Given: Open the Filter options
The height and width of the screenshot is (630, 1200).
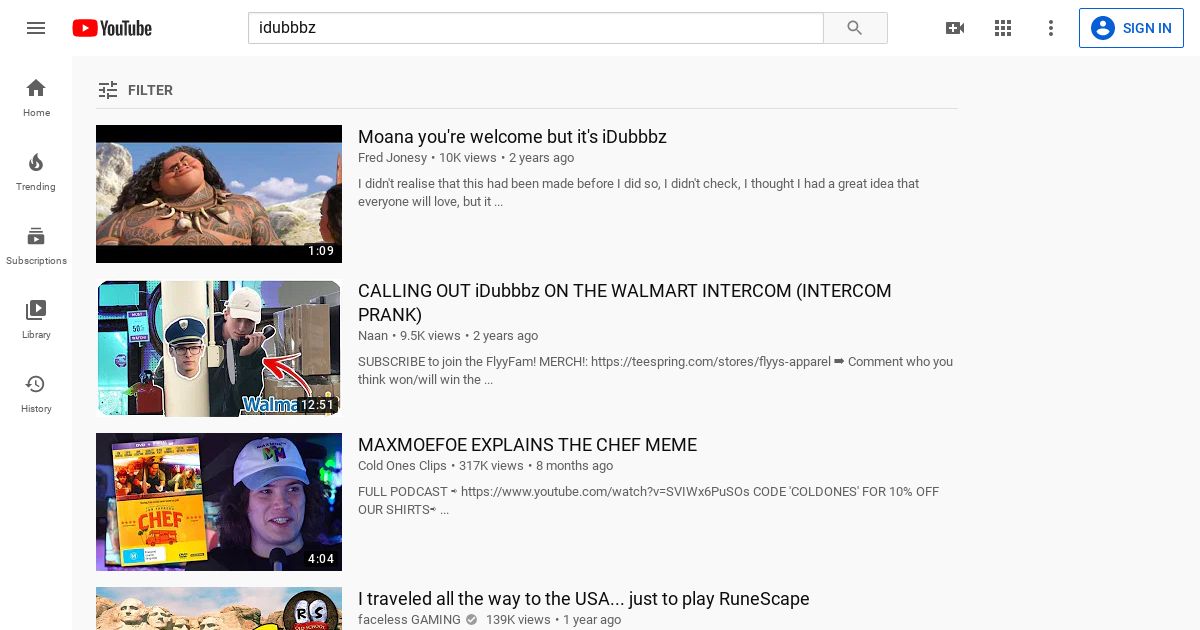Looking at the screenshot, I should (x=136, y=90).
